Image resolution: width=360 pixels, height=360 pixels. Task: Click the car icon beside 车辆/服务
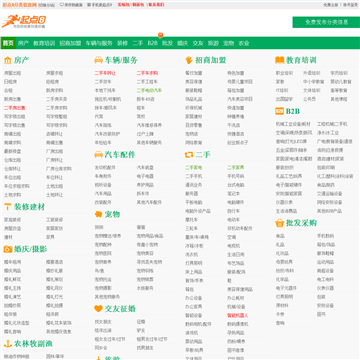point(98,60)
